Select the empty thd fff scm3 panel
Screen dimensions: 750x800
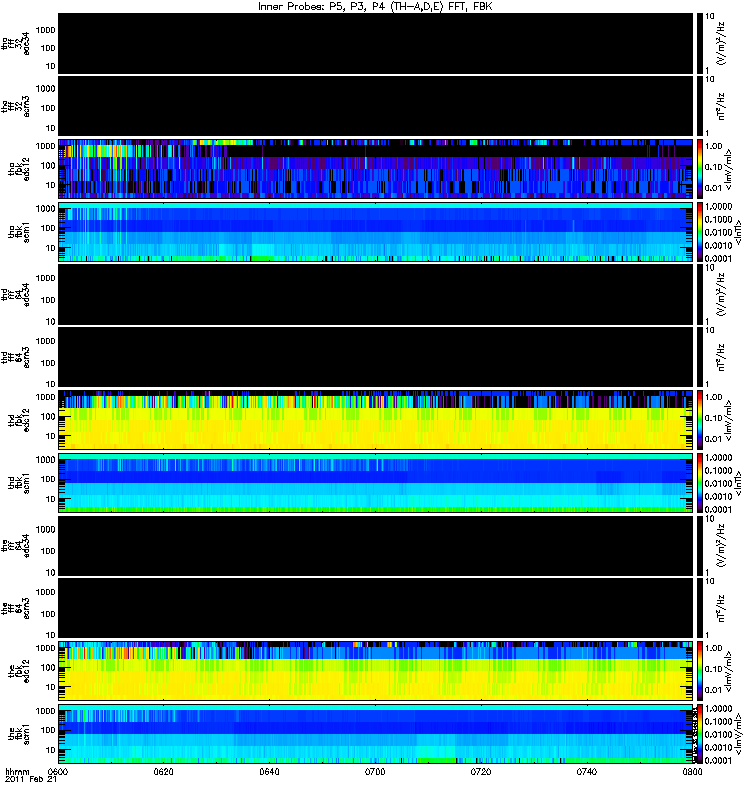tap(375, 356)
